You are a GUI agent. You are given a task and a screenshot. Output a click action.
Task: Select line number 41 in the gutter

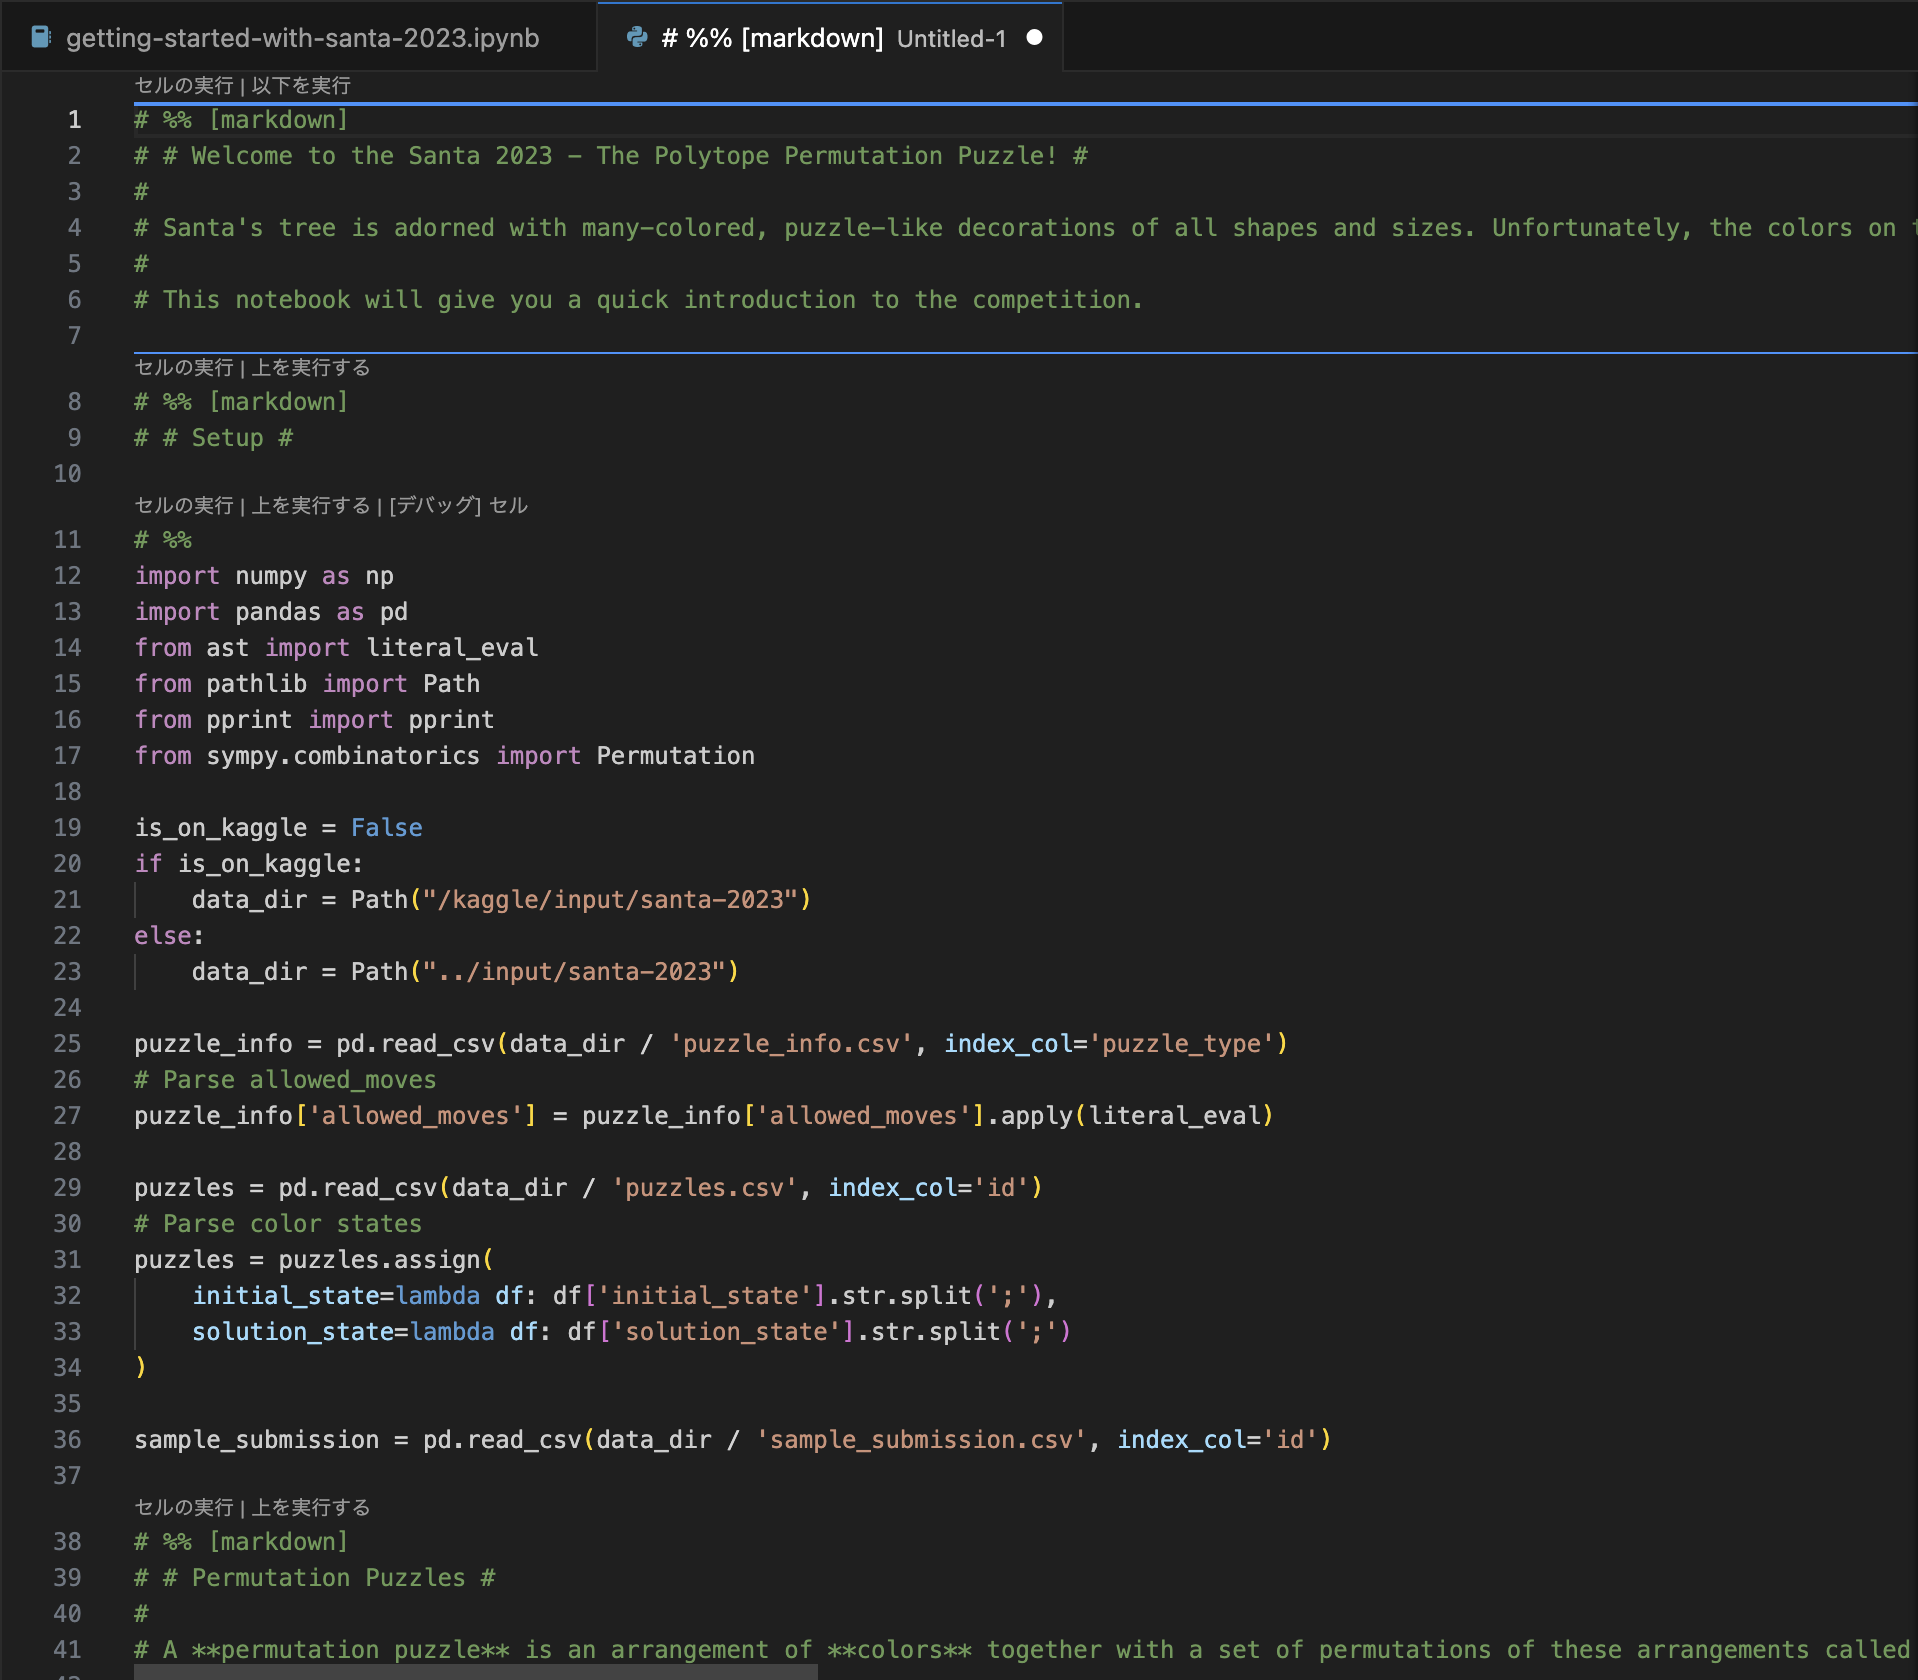click(68, 1649)
